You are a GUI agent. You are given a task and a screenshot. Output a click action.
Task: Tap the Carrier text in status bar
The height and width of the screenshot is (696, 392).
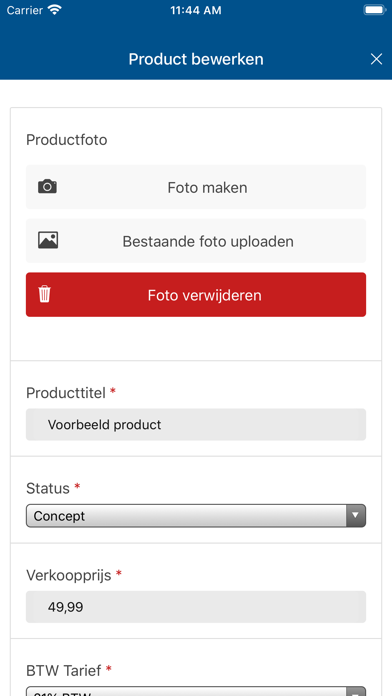pyautogui.click(x=25, y=10)
